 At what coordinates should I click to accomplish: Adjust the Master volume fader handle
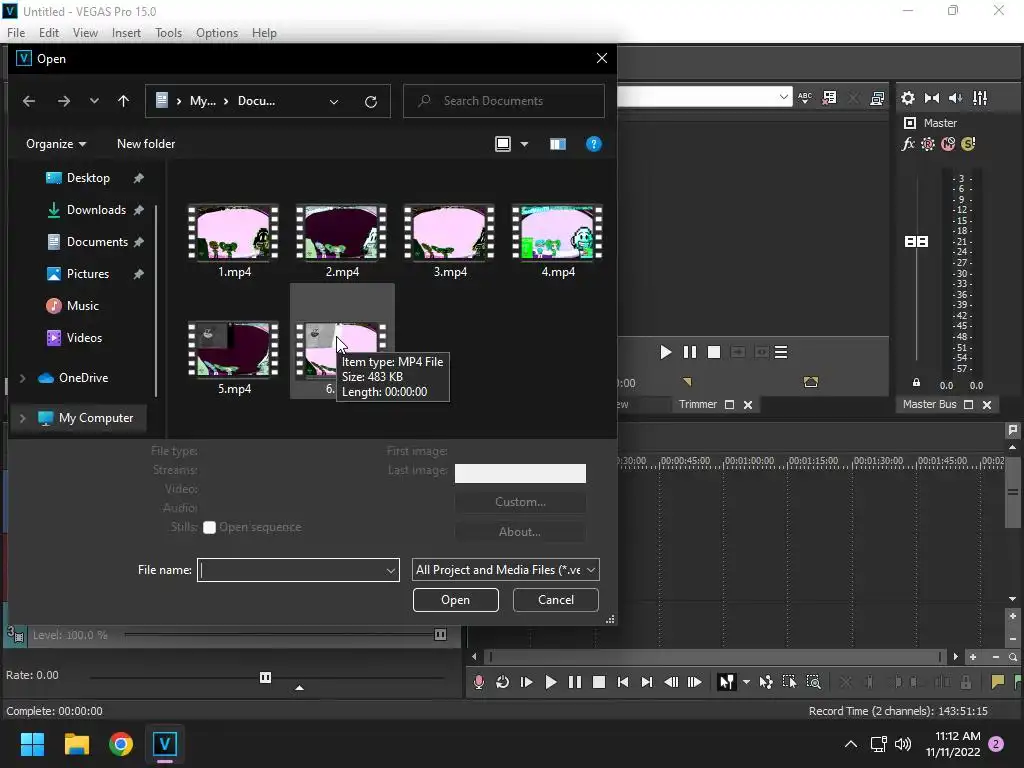pyautogui.click(x=916, y=242)
